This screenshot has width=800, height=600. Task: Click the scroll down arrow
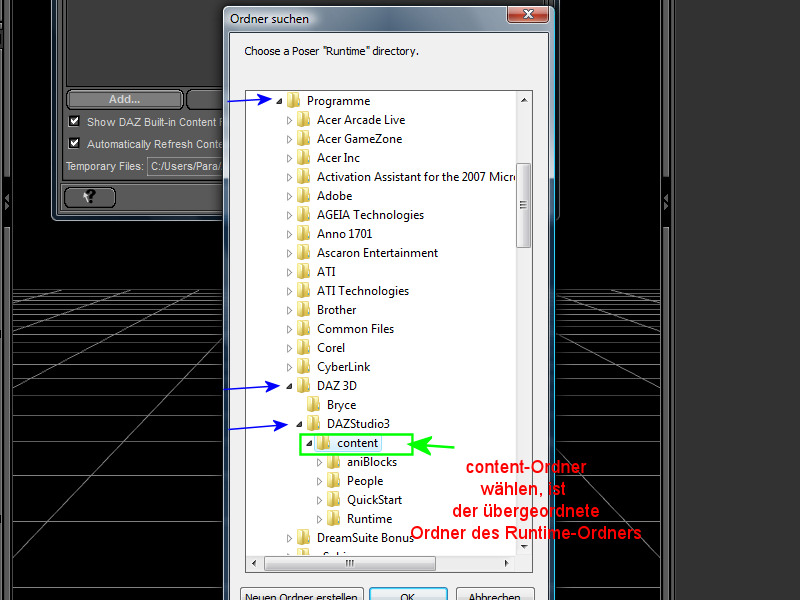(x=524, y=547)
